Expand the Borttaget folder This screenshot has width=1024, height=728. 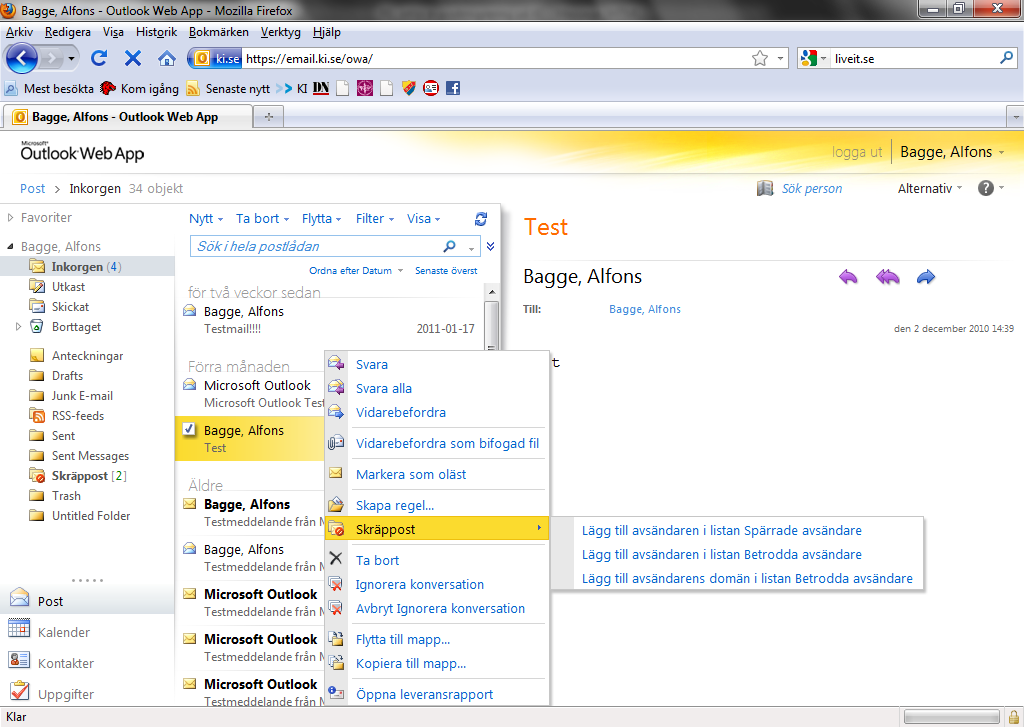(18, 326)
